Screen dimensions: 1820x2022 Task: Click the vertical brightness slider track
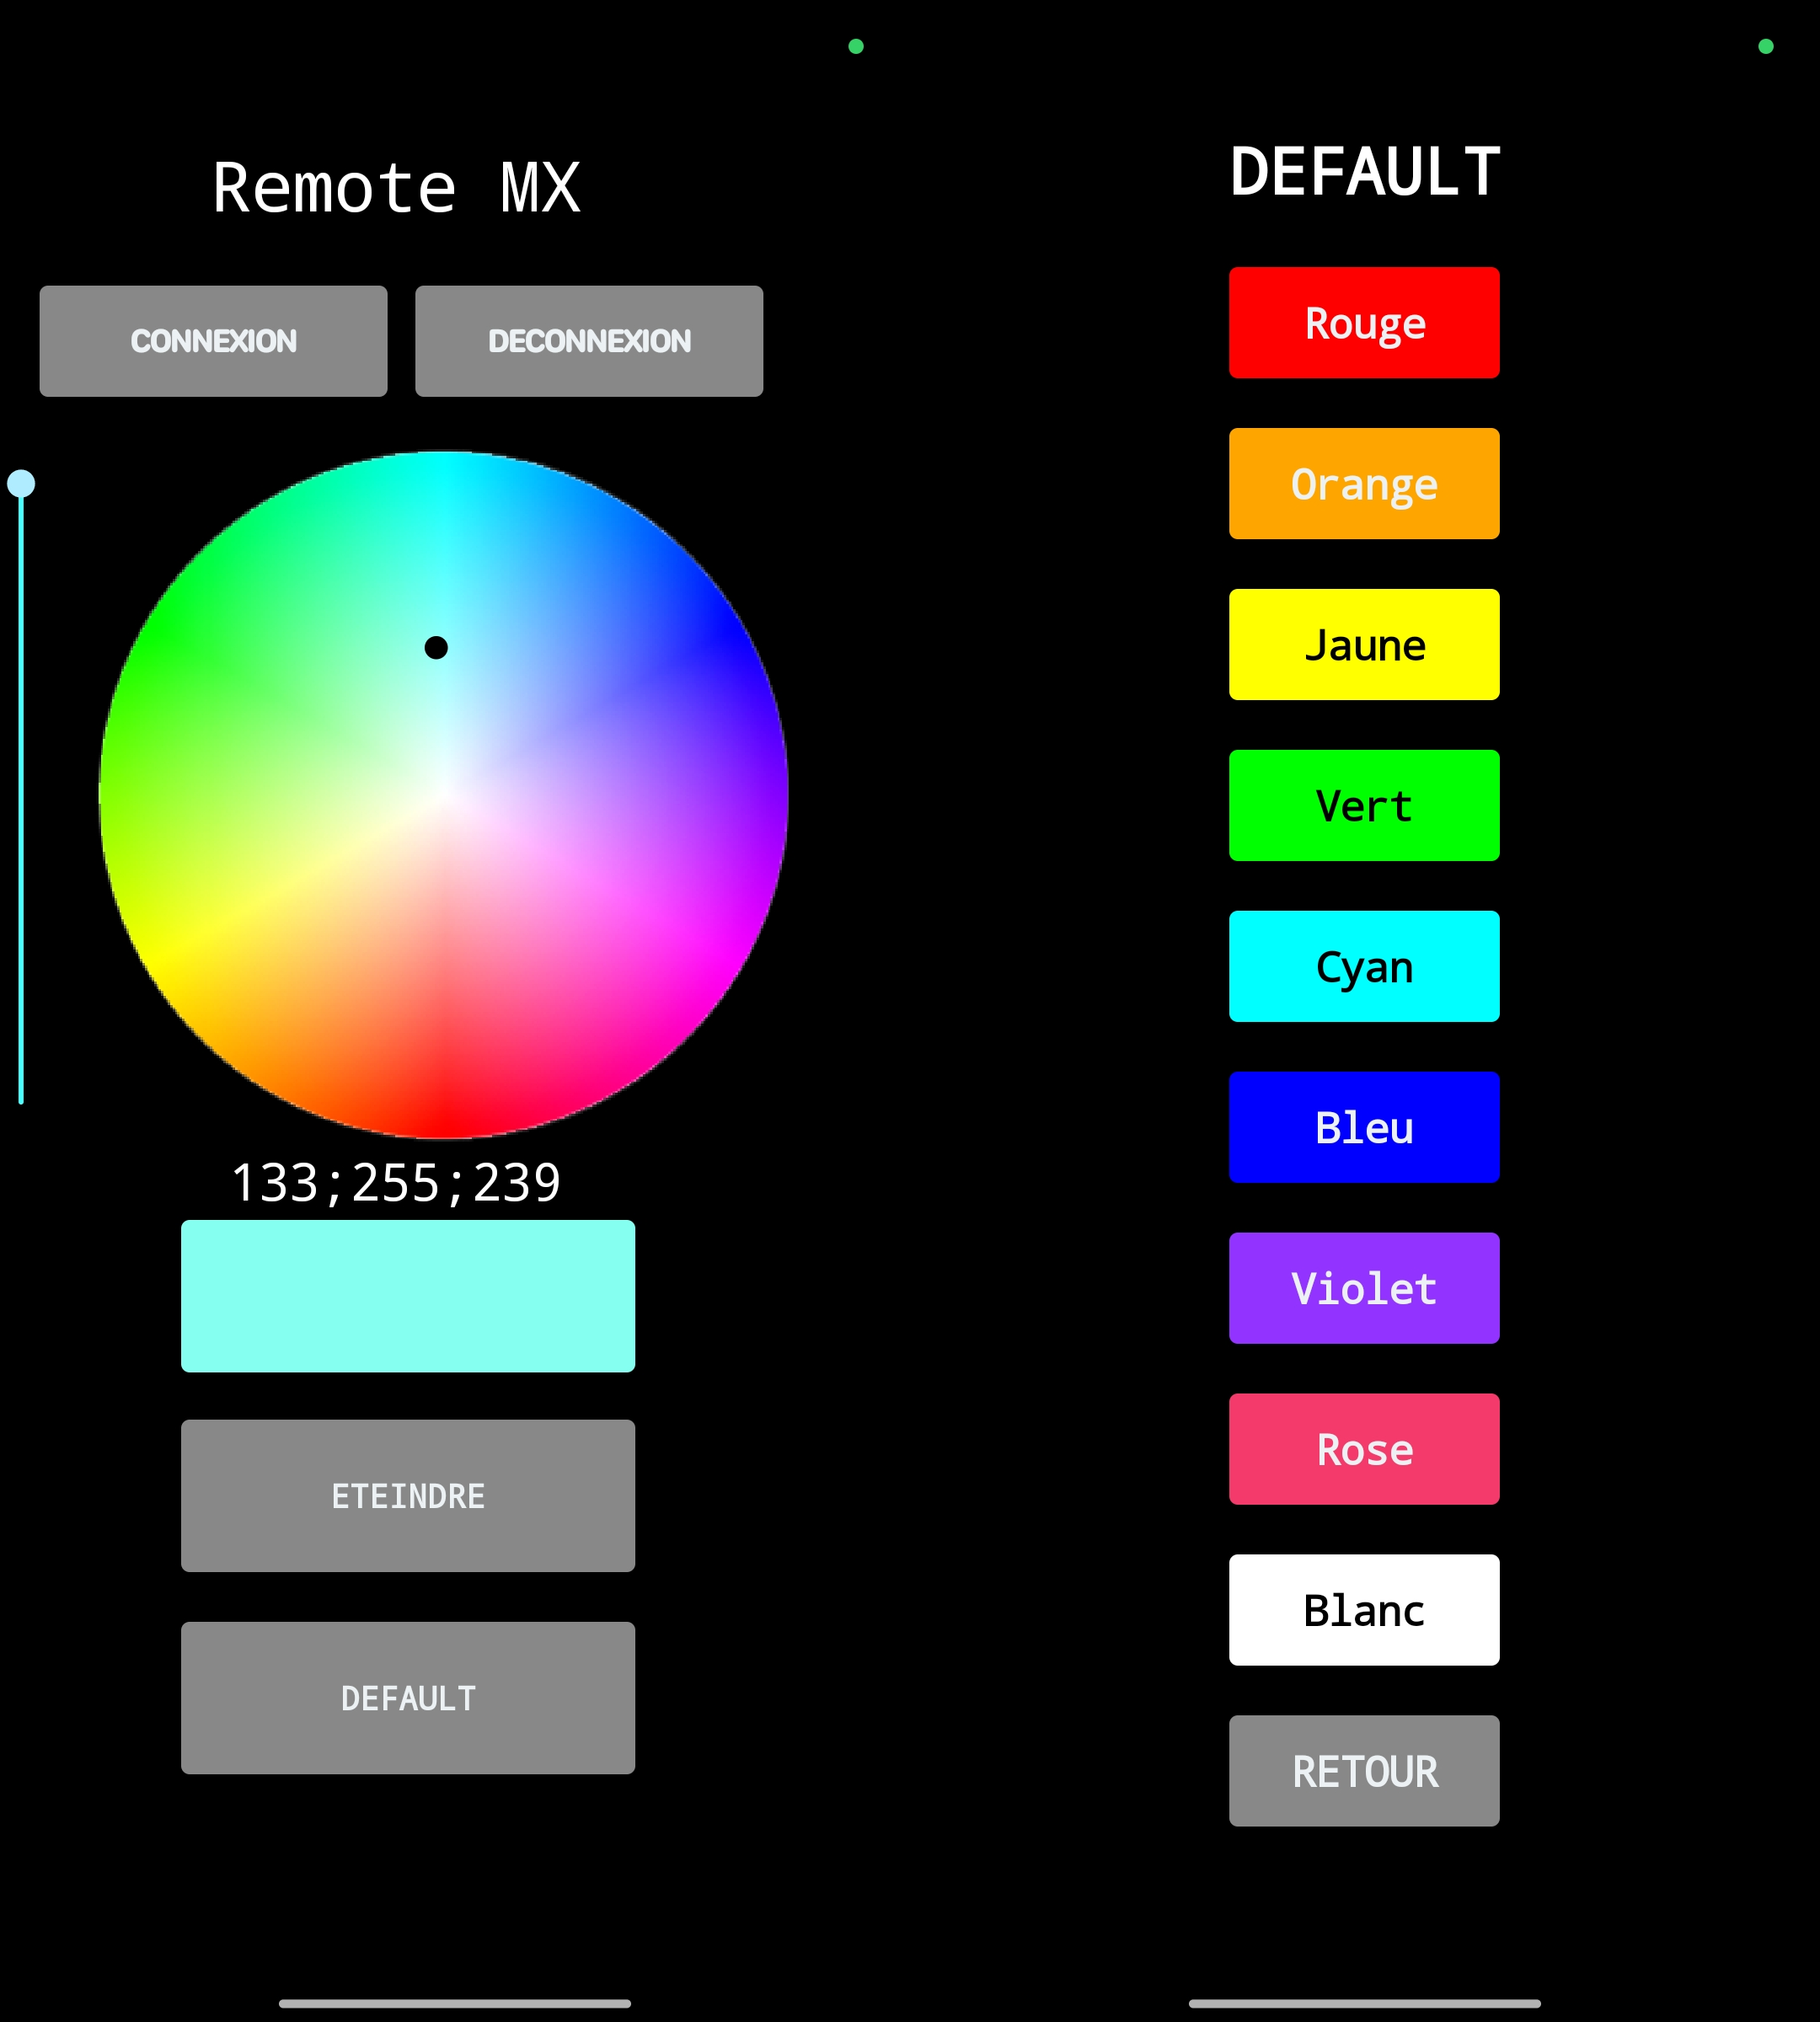pyautogui.click(x=21, y=800)
